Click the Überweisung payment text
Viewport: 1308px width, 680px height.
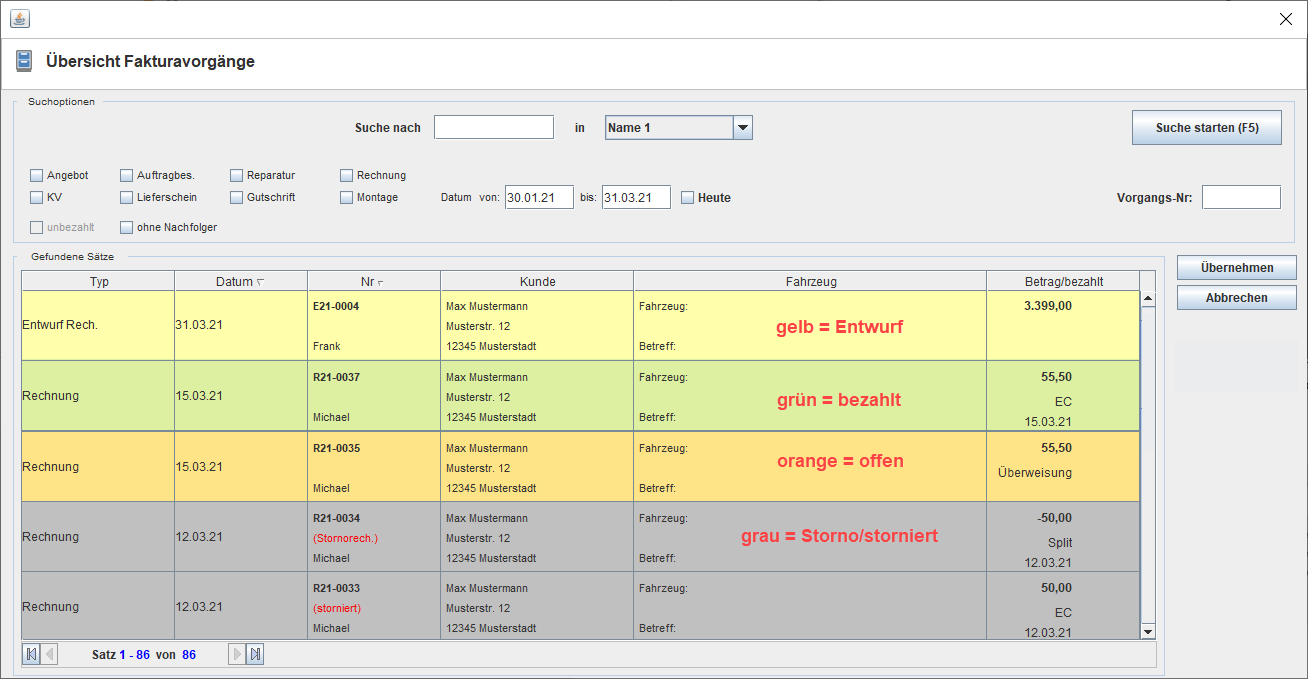point(1035,472)
